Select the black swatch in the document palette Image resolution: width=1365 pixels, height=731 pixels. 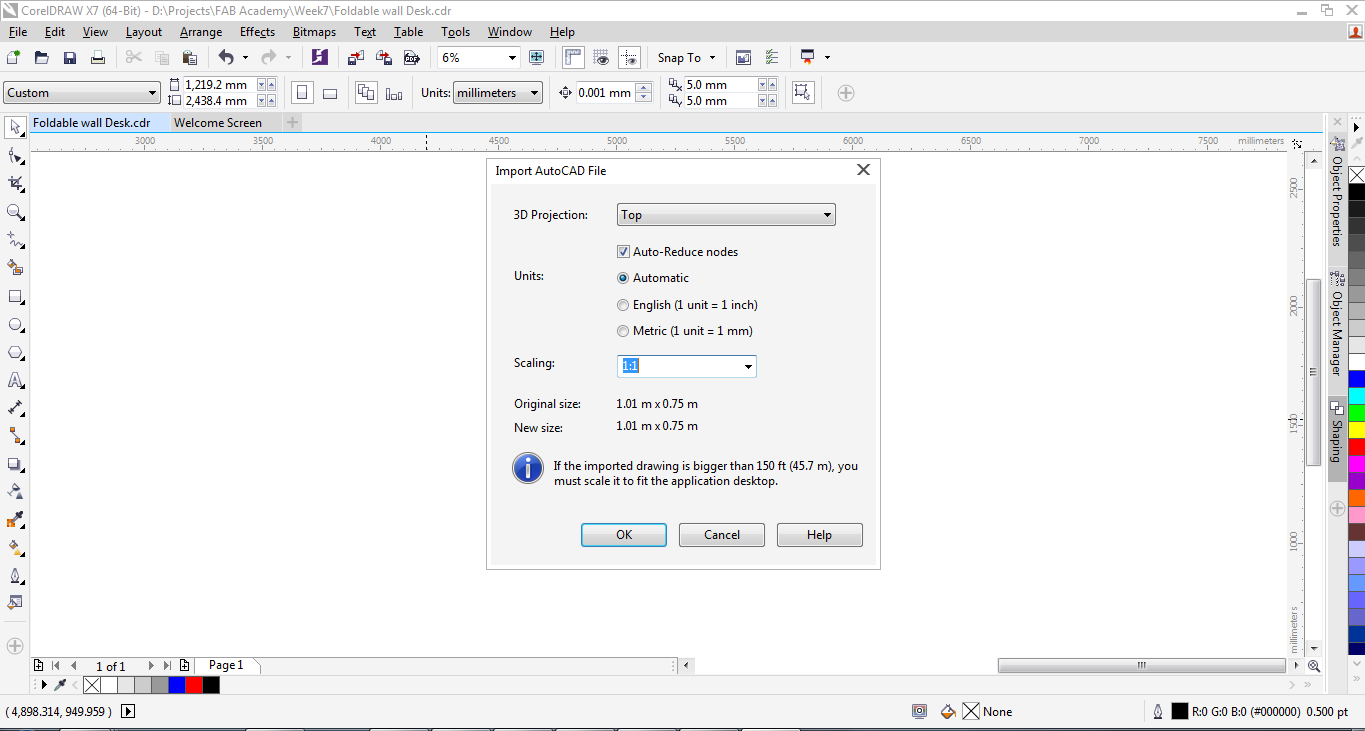[x=211, y=685]
